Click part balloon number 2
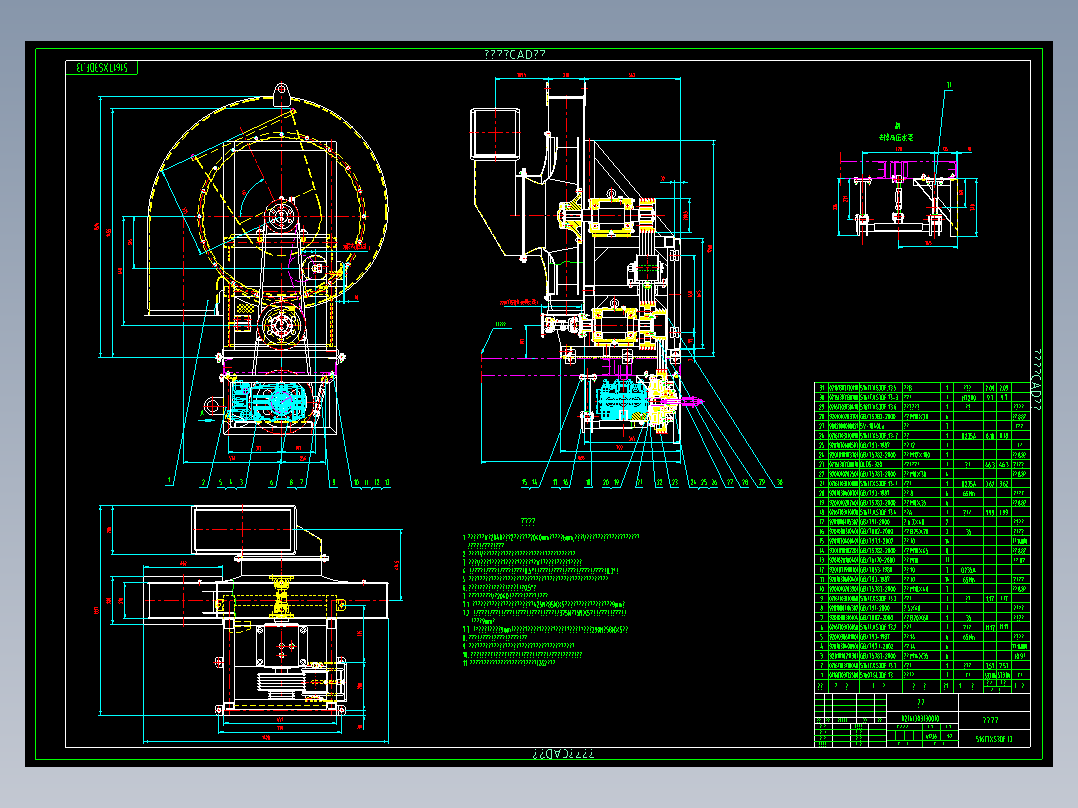 click(x=203, y=482)
